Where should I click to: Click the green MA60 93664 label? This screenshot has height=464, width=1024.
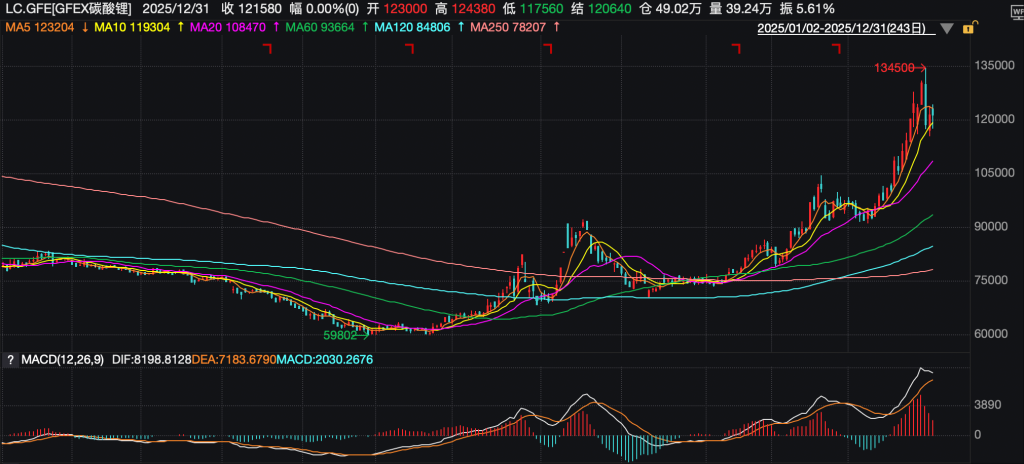coord(320,28)
